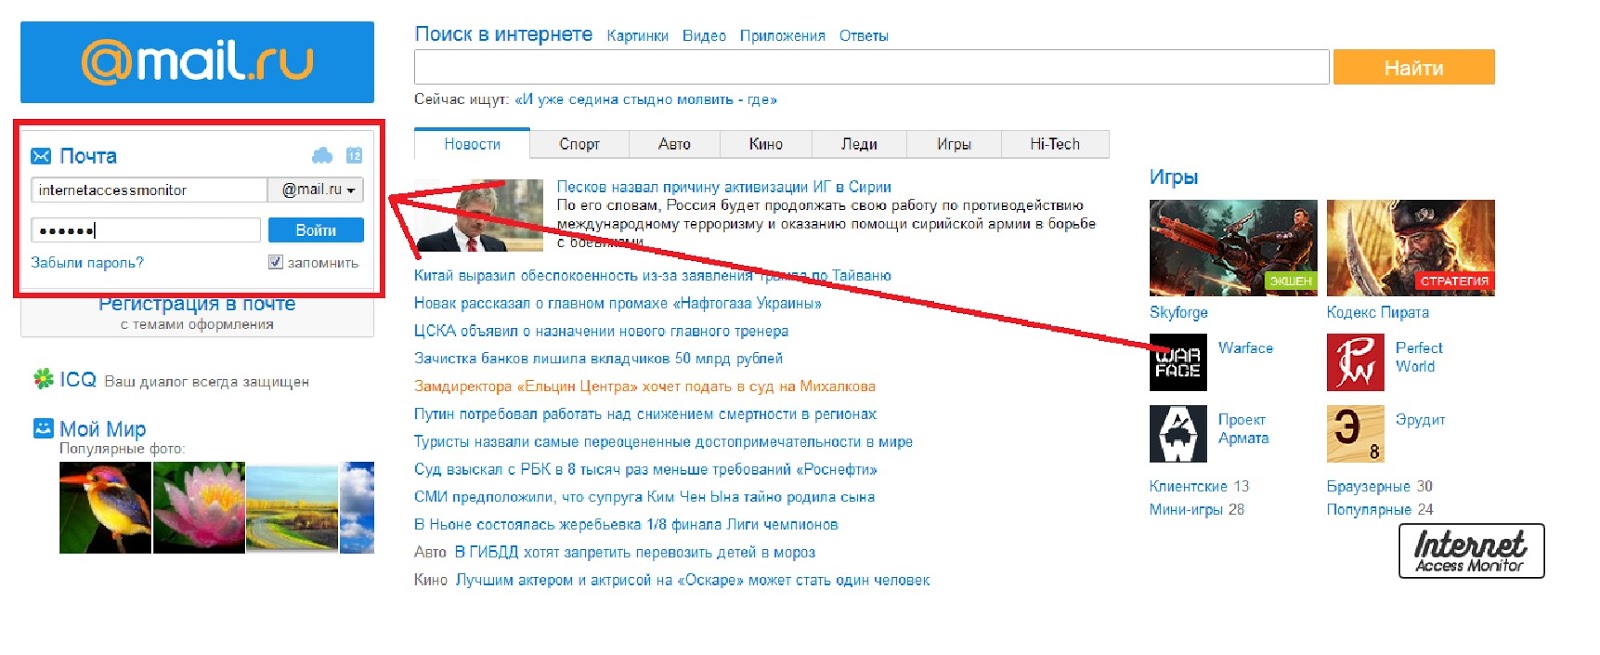Open Путин смертность в регионах news

646,414
